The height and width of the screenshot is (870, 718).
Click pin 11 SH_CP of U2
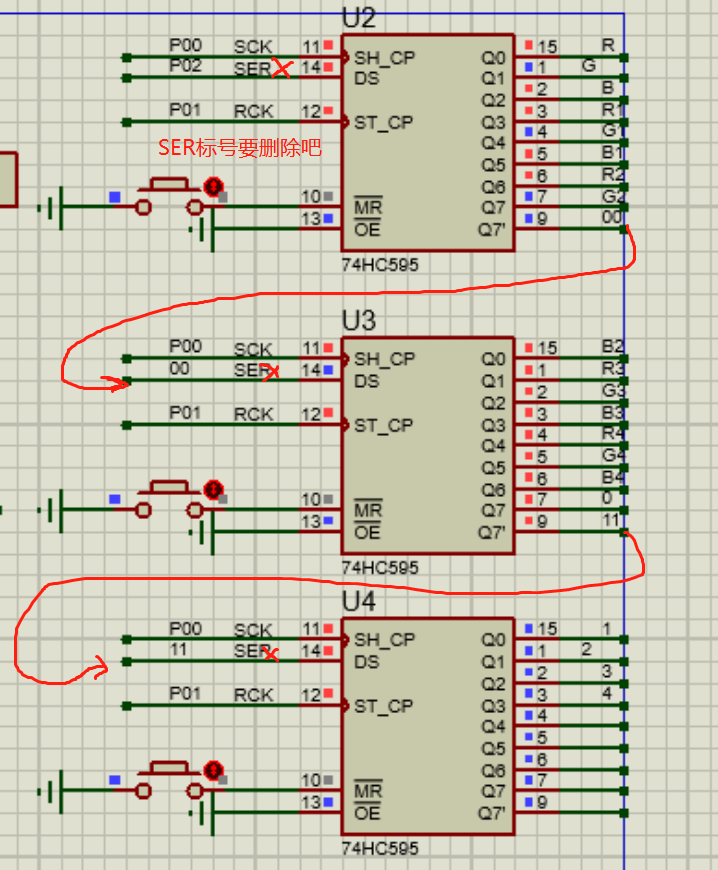coord(321,57)
